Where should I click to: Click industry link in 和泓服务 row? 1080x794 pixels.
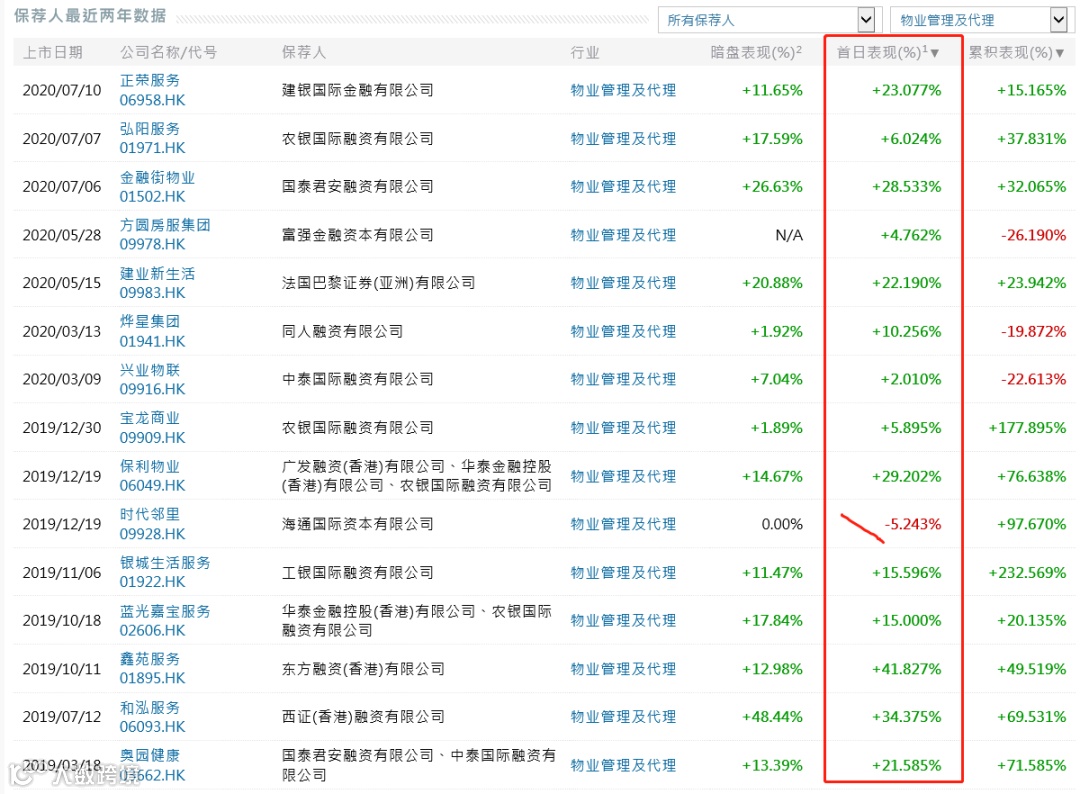coord(623,717)
